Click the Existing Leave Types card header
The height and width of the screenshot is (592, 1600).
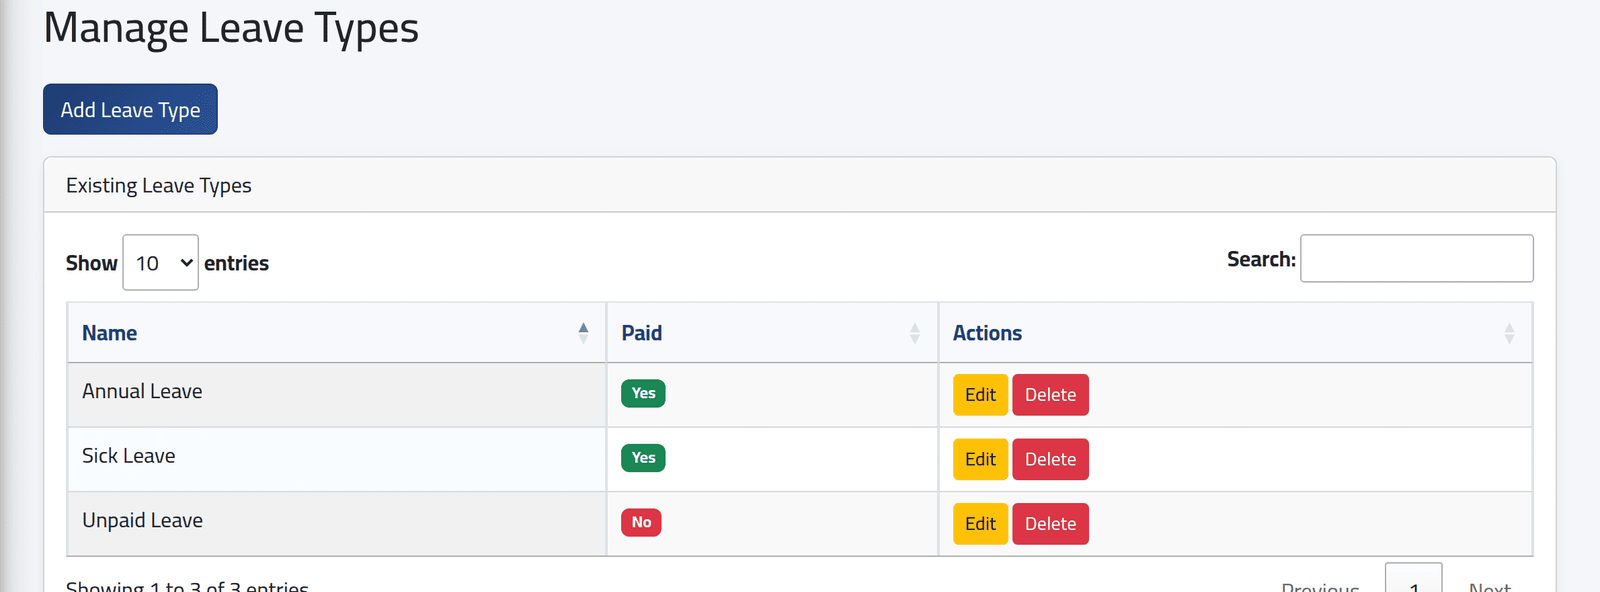point(799,185)
